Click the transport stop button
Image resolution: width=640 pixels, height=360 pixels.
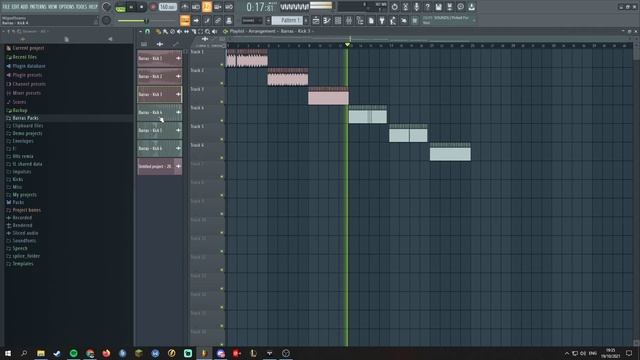click(142, 7)
